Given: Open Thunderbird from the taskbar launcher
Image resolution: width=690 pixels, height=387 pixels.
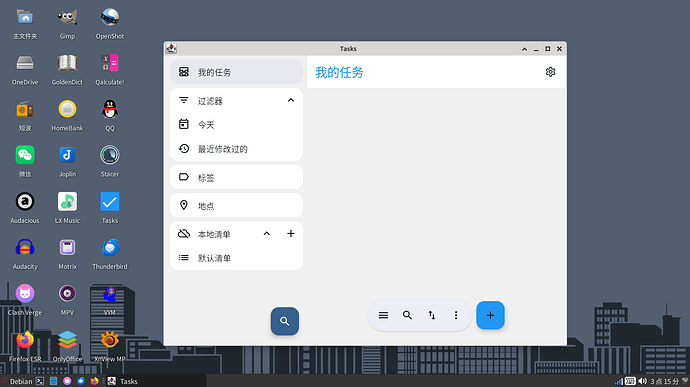Looking at the screenshot, I should pos(81,381).
